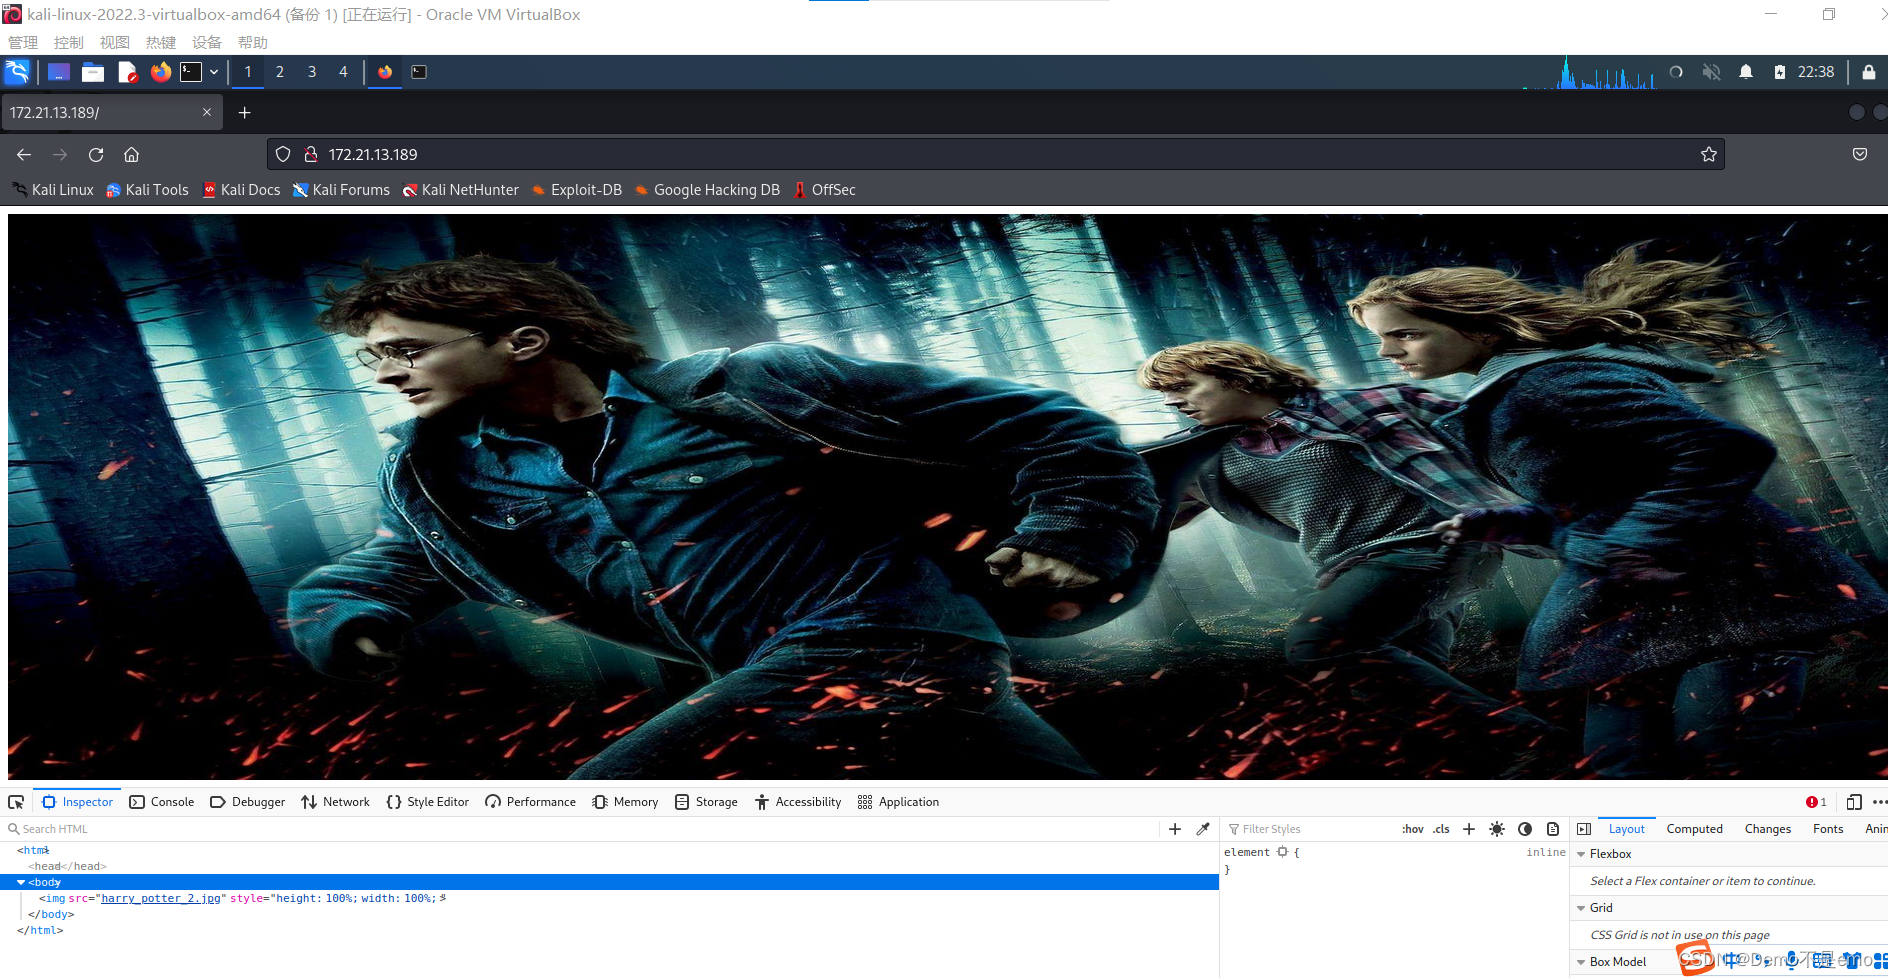This screenshot has height=978, width=1888.
Task: Collapse the Flexbox section
Action: point(1582,854)
